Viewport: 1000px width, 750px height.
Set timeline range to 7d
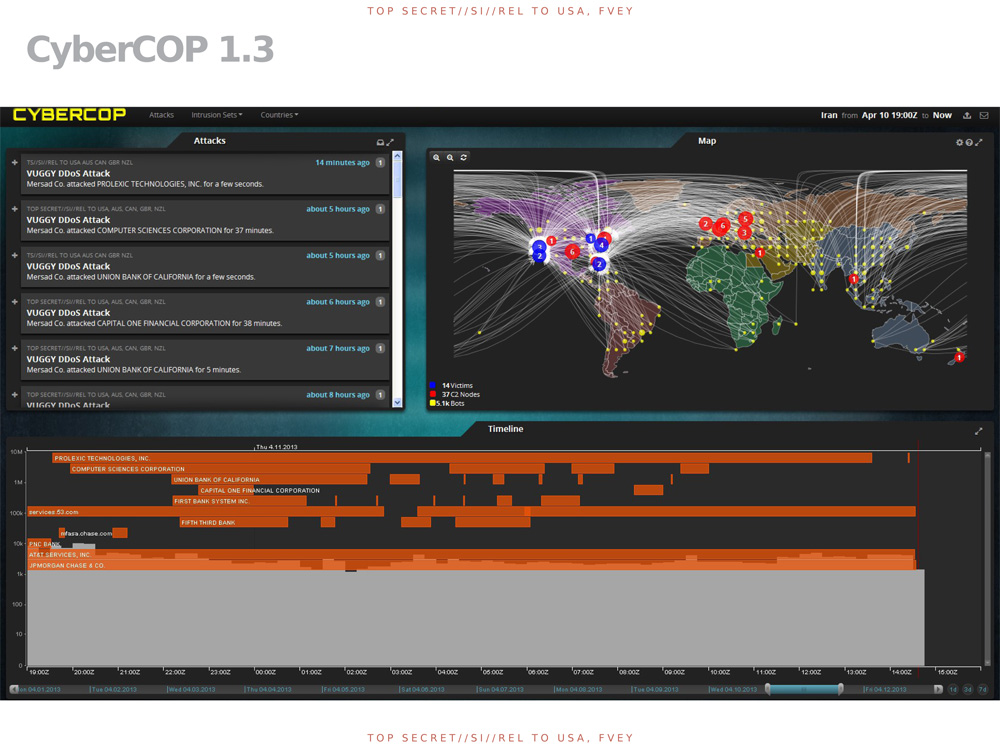(x=983, y=689)
